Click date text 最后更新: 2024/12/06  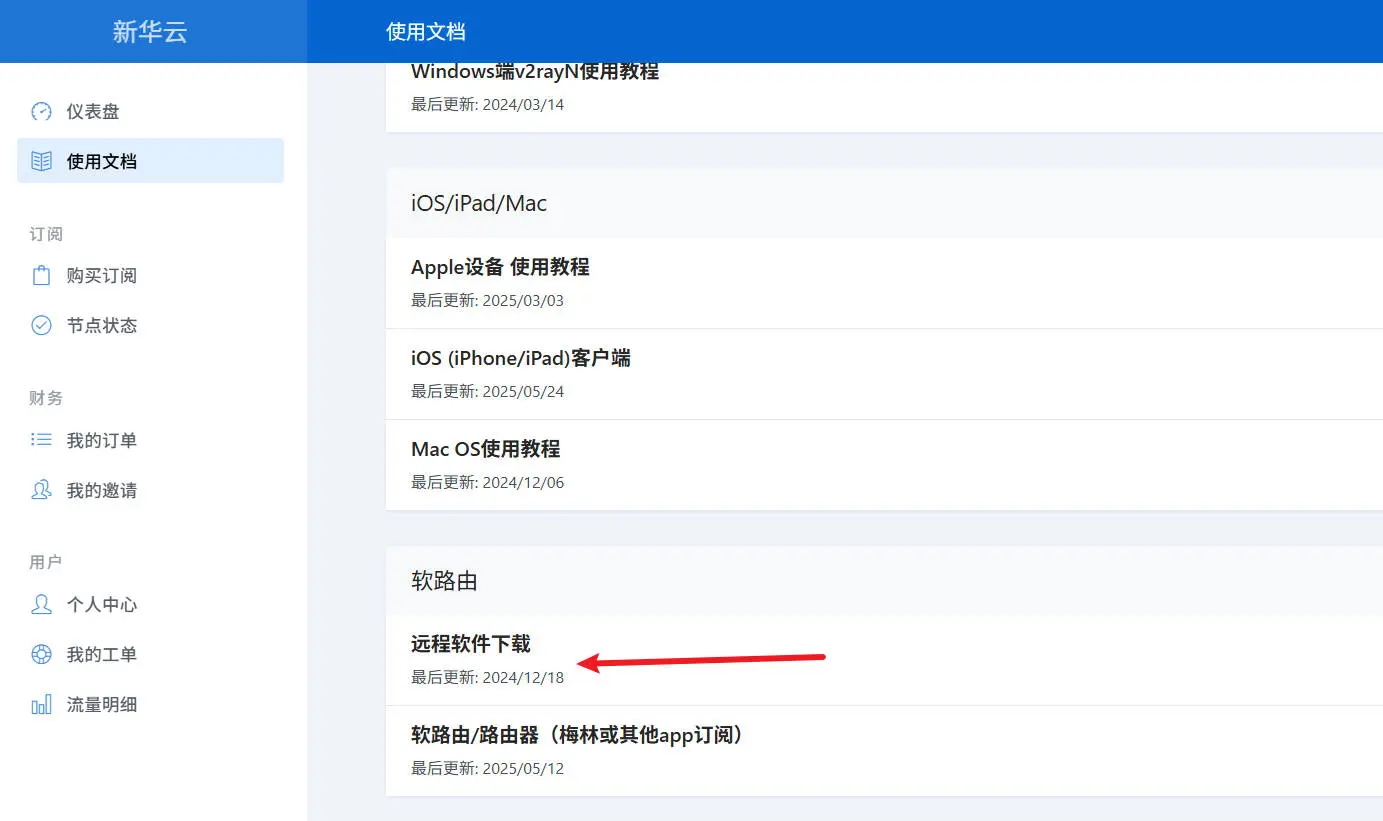[488, 482]
